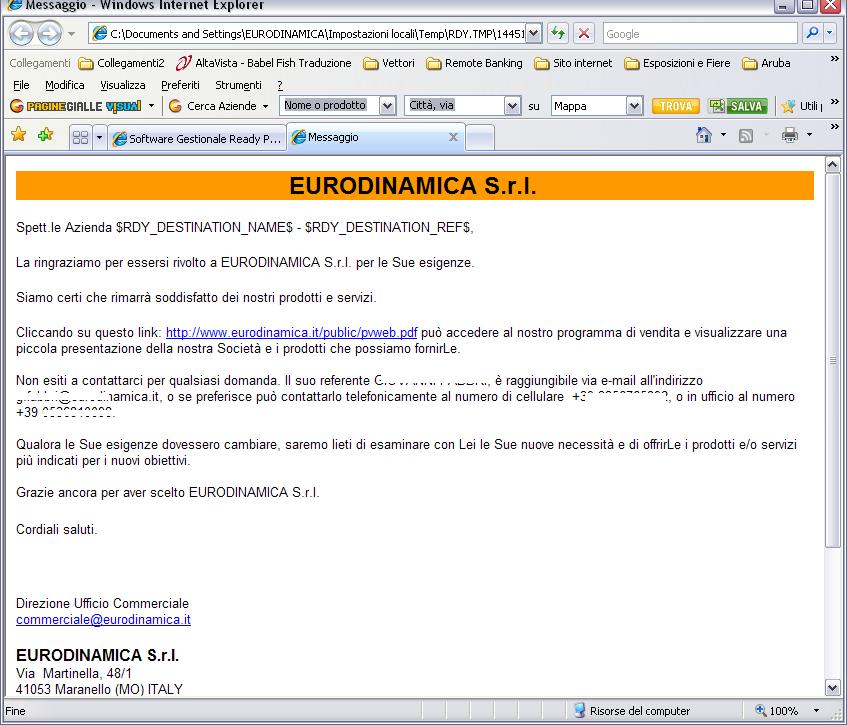Expand the PagineGialle Visual dropdown arrow
847x725 pixels.
click(152, 106)
